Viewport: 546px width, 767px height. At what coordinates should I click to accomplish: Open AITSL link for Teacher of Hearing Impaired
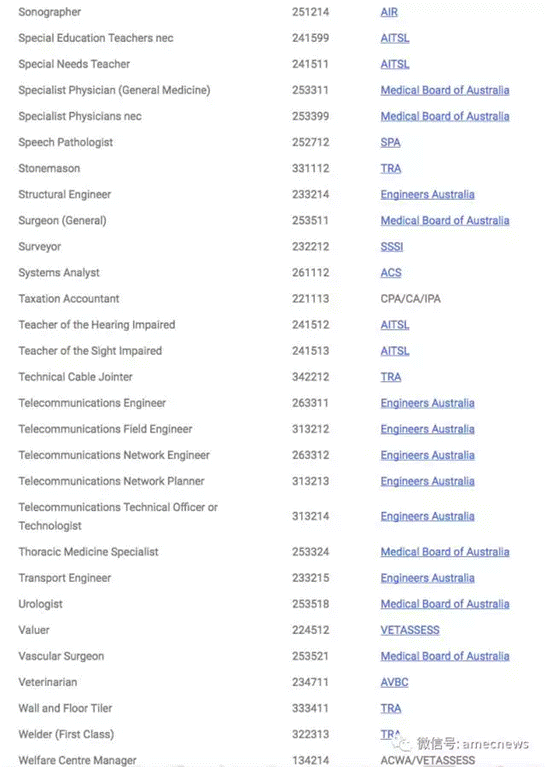[x=395, y=325]
